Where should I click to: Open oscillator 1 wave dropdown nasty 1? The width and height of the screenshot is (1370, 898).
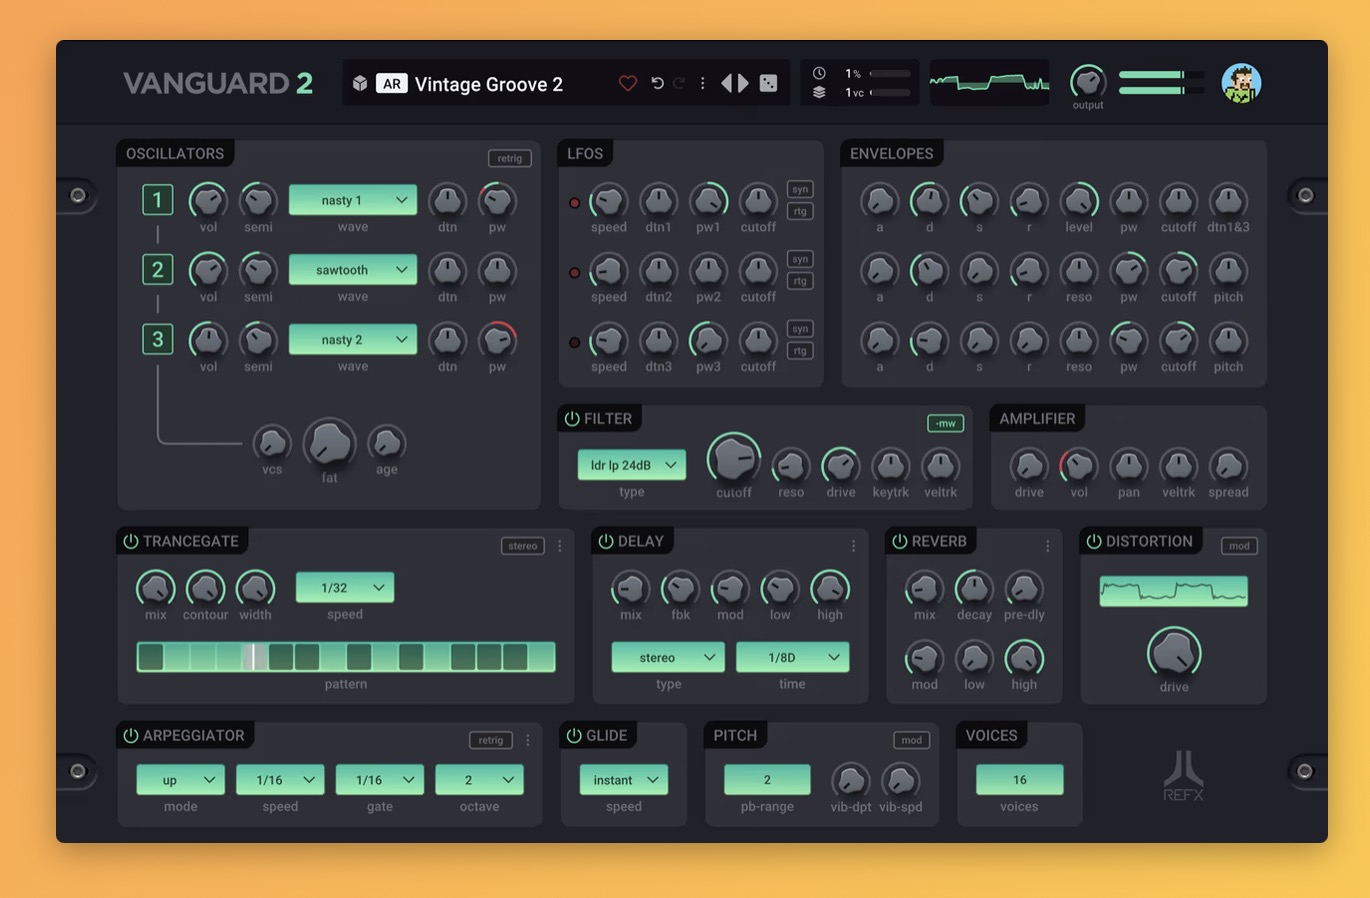[353, 200]
